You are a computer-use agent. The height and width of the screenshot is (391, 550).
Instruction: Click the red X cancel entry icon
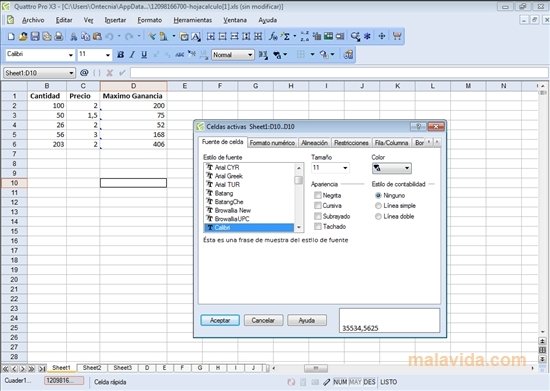[109, 73]
